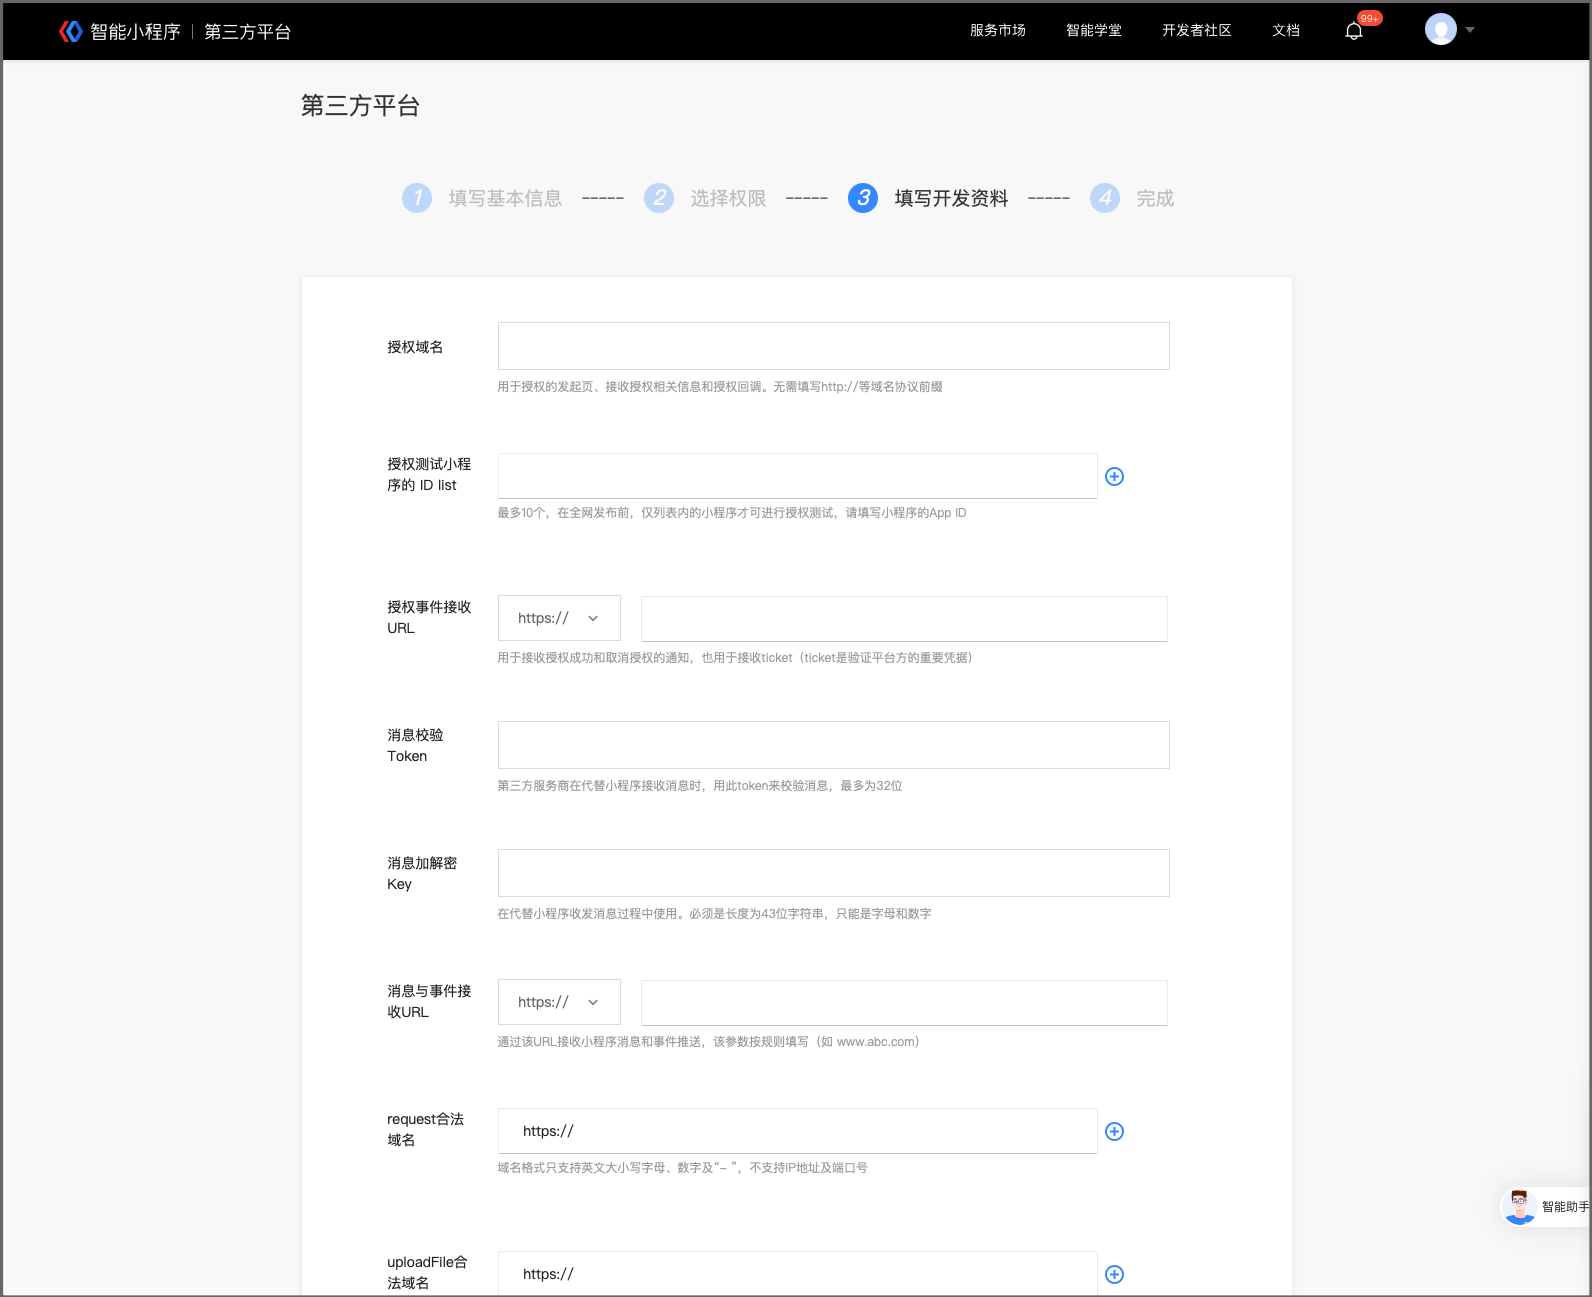Focus the 消息校验 Token input field

coord(834,745)
